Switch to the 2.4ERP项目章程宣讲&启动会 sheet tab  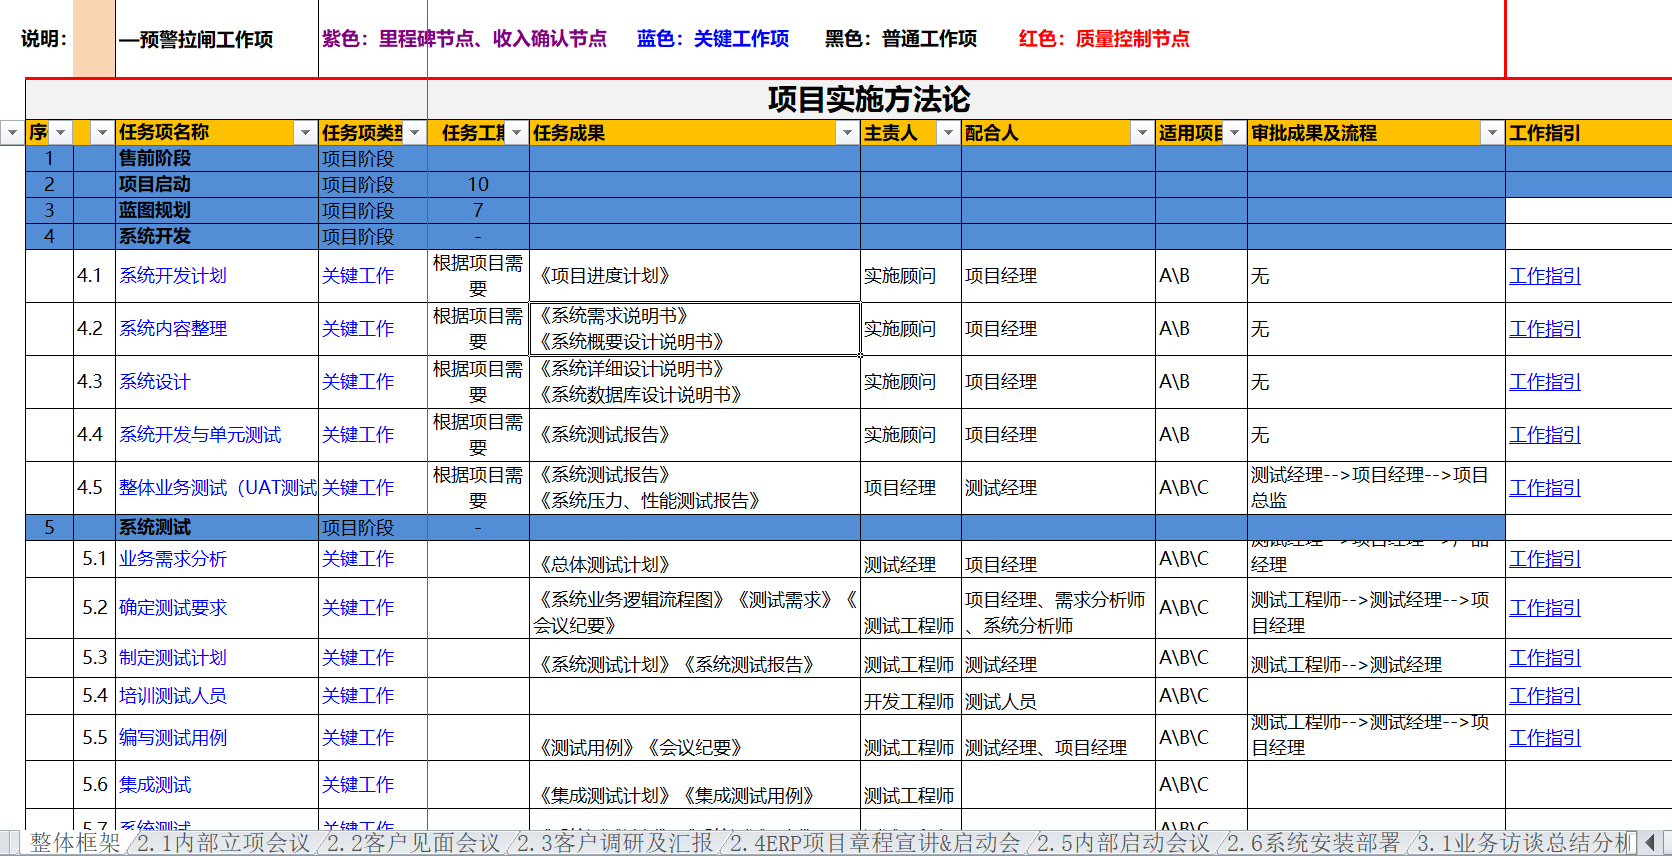875,843
